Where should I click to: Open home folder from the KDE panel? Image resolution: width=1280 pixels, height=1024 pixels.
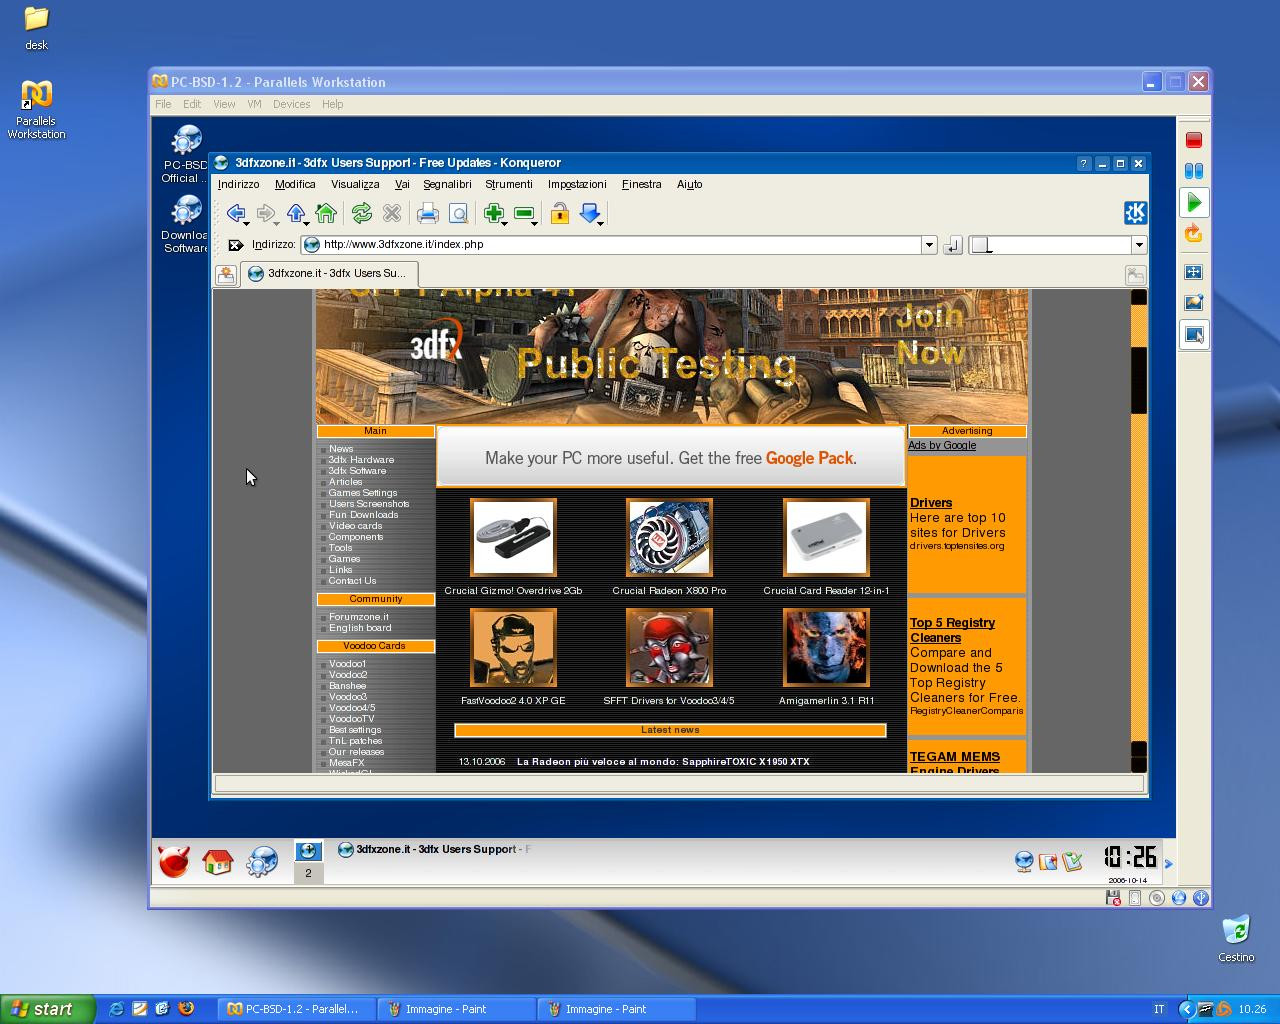coord(217,861)
